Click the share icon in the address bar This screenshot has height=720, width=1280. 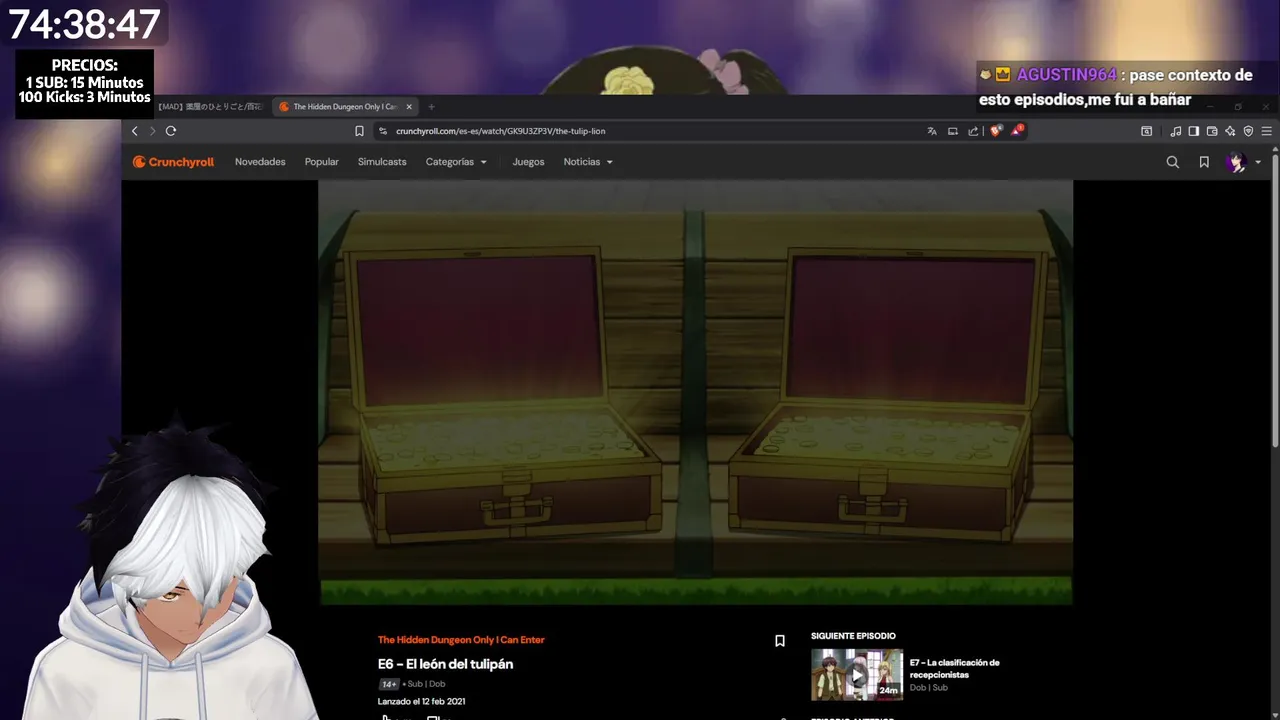coord(973,131)
